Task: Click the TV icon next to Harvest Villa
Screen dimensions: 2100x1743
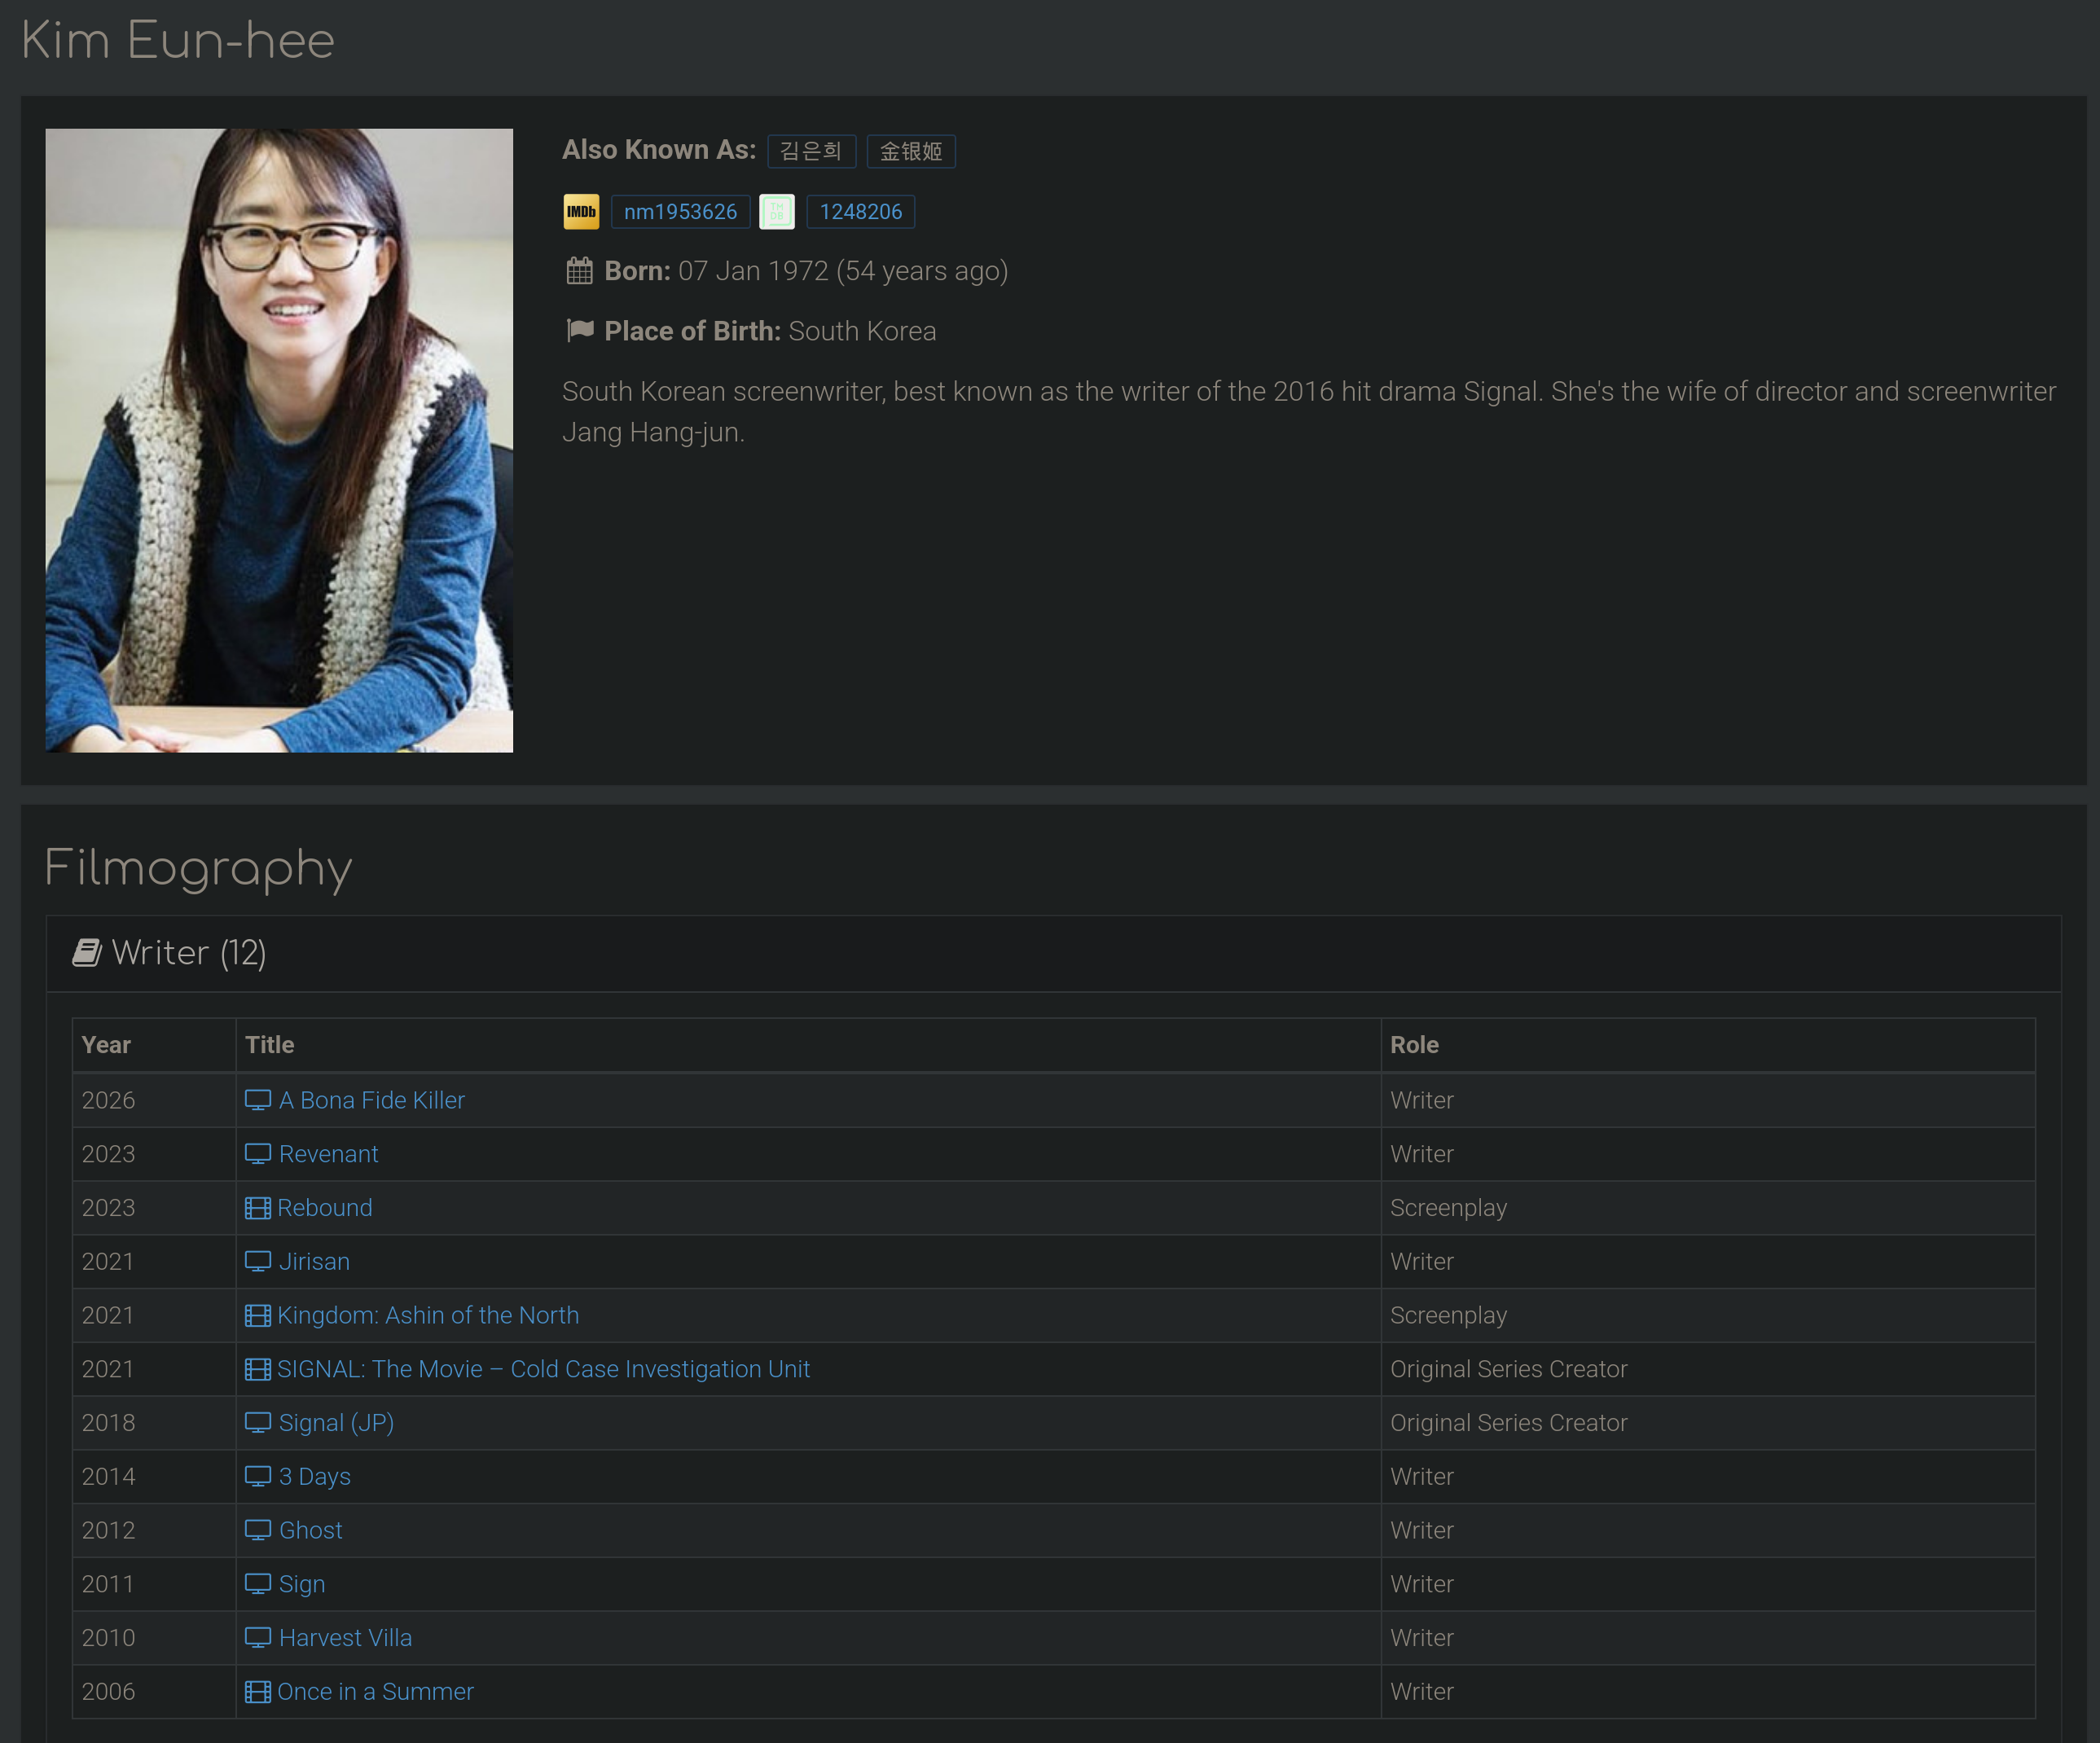Action: coord(258,1638)
